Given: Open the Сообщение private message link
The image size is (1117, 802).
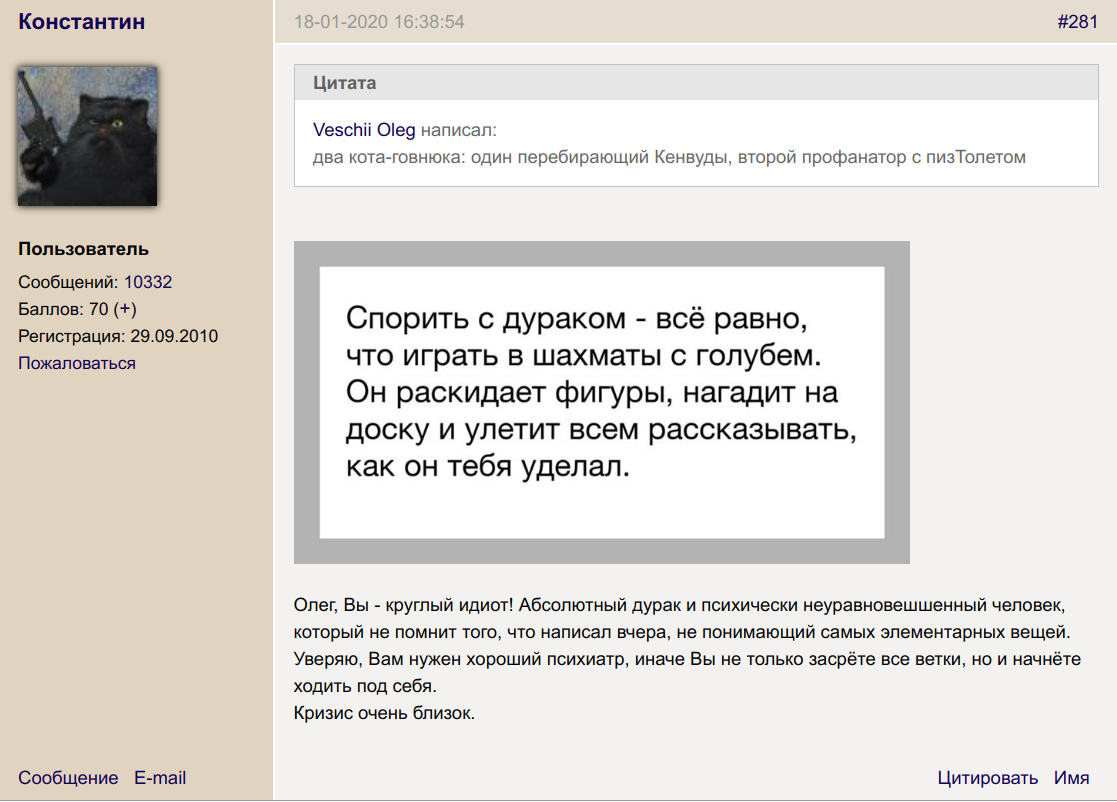Looking at the screenshot, I should pyautogui.click(x=68, y=778).
